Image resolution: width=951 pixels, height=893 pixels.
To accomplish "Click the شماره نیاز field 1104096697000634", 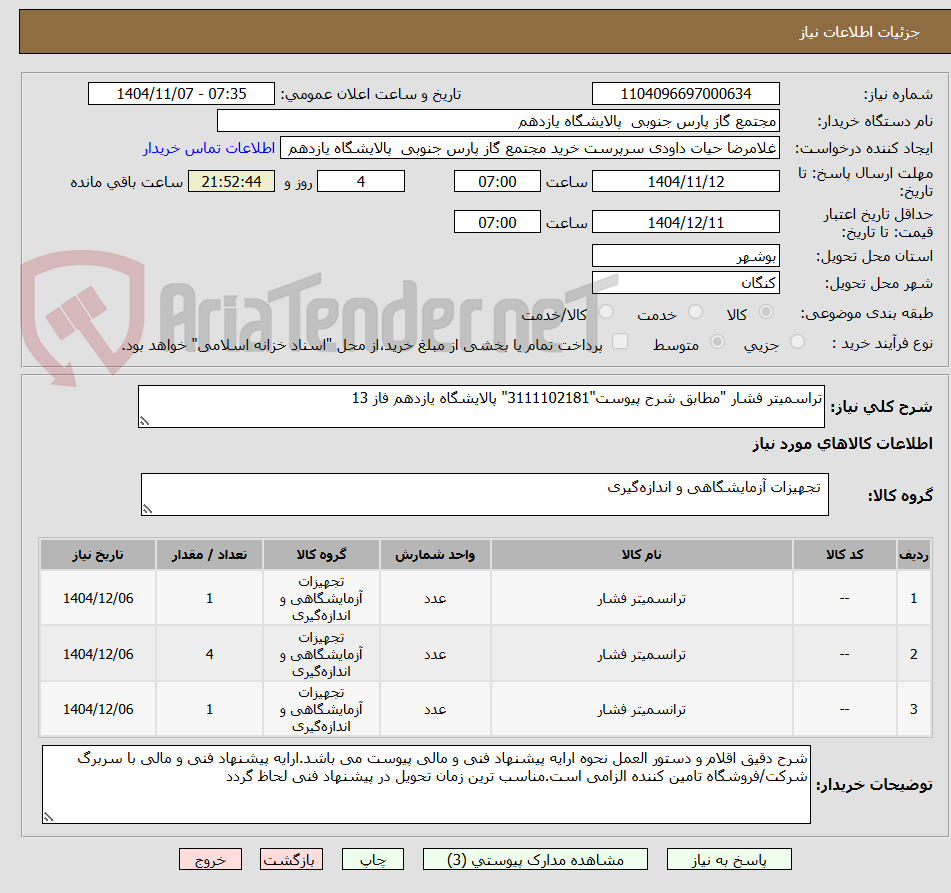I will tap(685, 93).
